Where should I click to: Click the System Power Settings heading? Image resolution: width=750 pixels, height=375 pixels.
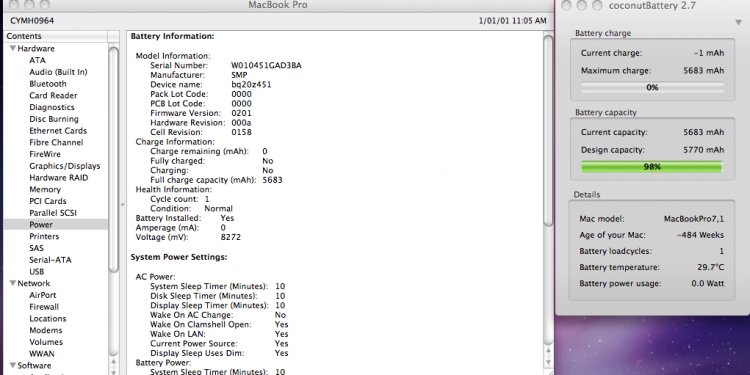[x=179, y=257]
